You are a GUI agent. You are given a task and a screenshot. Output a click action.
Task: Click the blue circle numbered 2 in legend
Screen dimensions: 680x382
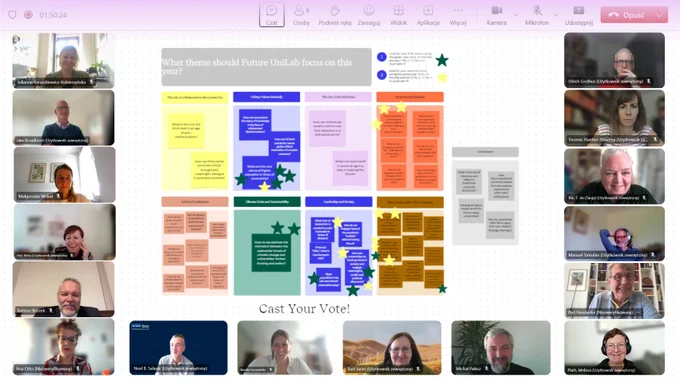[382, 75]
